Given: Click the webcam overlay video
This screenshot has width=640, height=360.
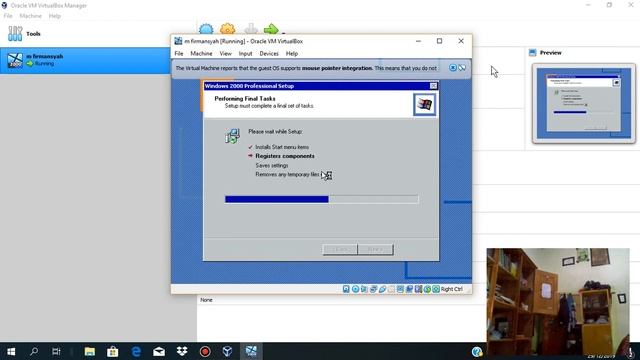Looking at the screenshot, I should pos(558,302).
